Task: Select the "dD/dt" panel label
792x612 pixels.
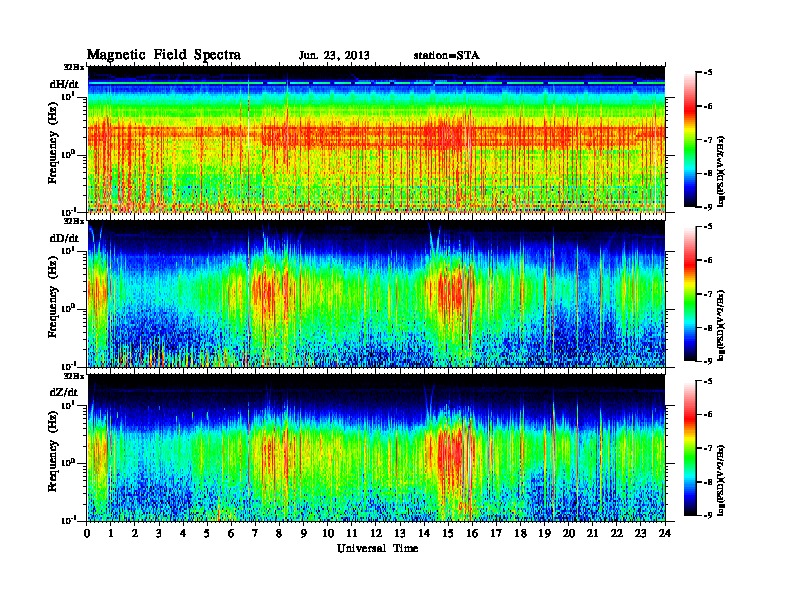Action: pyautogui.click(x=64, y=238)
